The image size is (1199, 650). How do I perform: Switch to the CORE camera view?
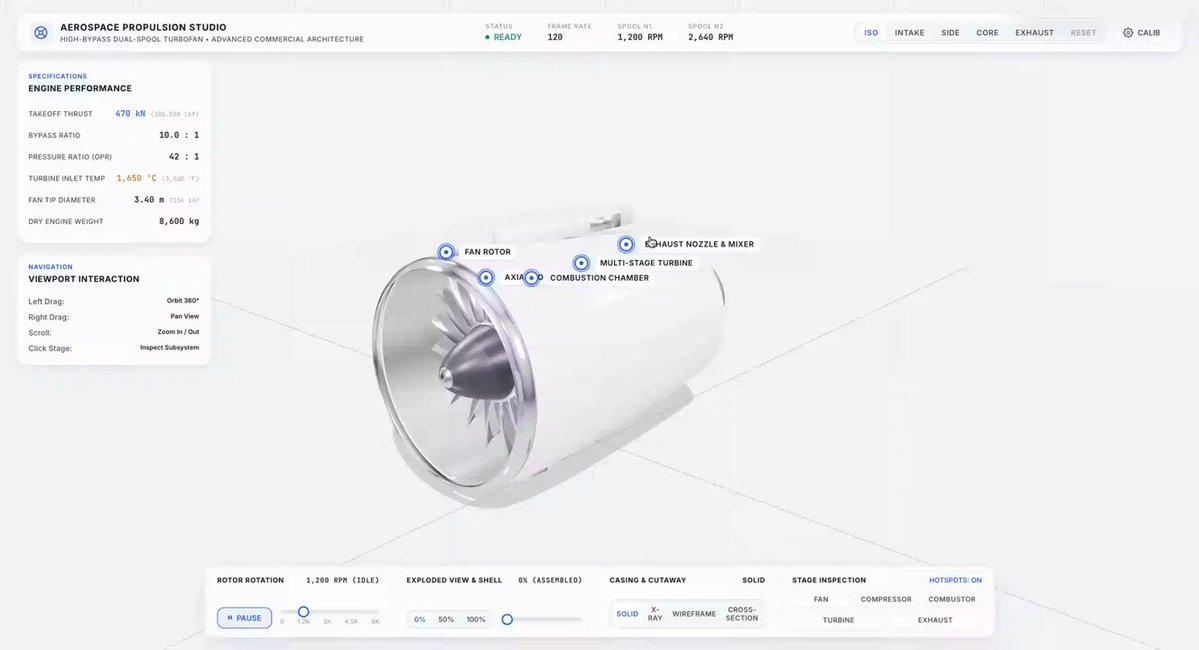pos(987,33)
